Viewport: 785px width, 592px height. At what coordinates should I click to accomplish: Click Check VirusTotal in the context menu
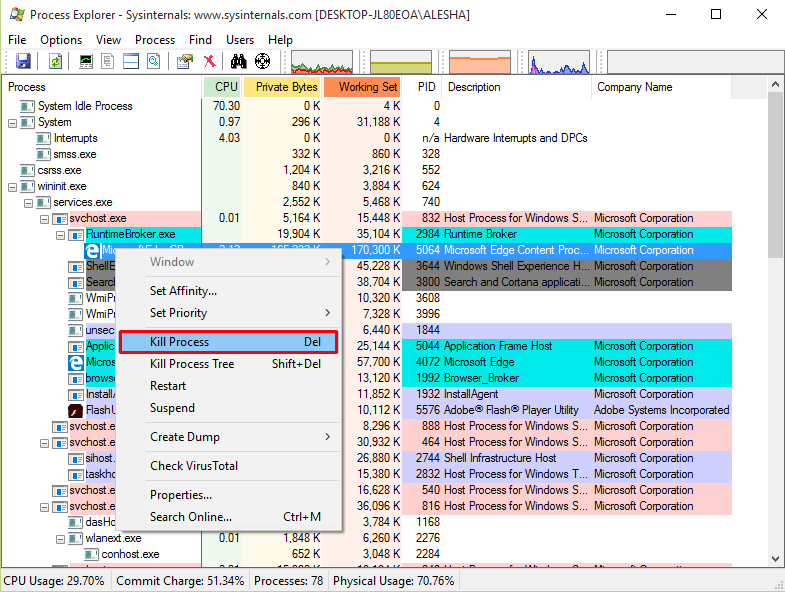(231, 466)
